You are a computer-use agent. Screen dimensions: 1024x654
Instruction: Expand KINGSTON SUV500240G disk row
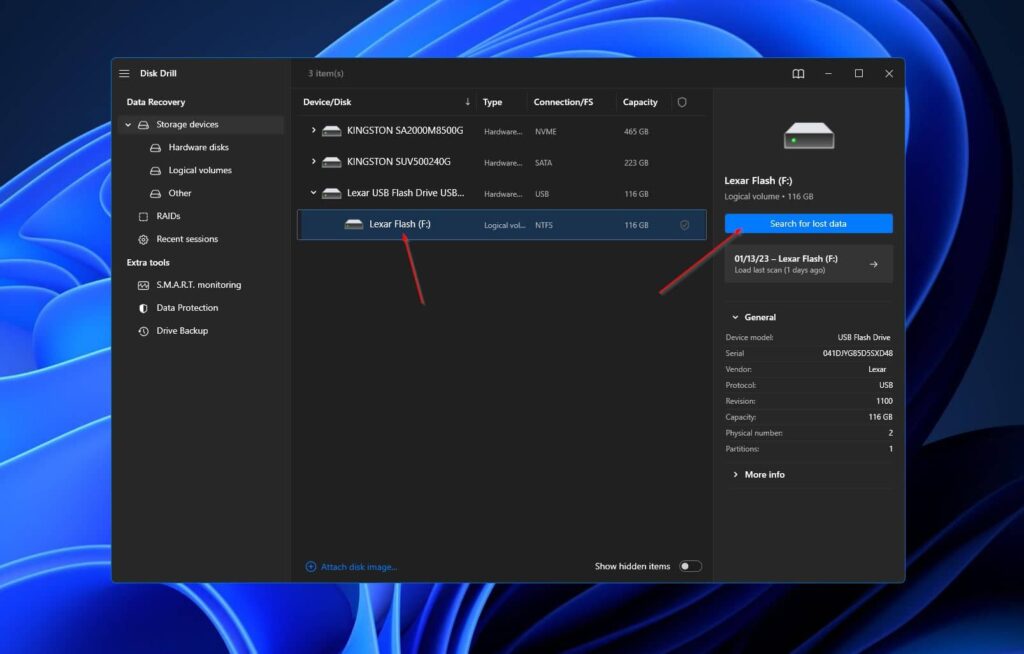pyautogui.click(x=313, y=162)
